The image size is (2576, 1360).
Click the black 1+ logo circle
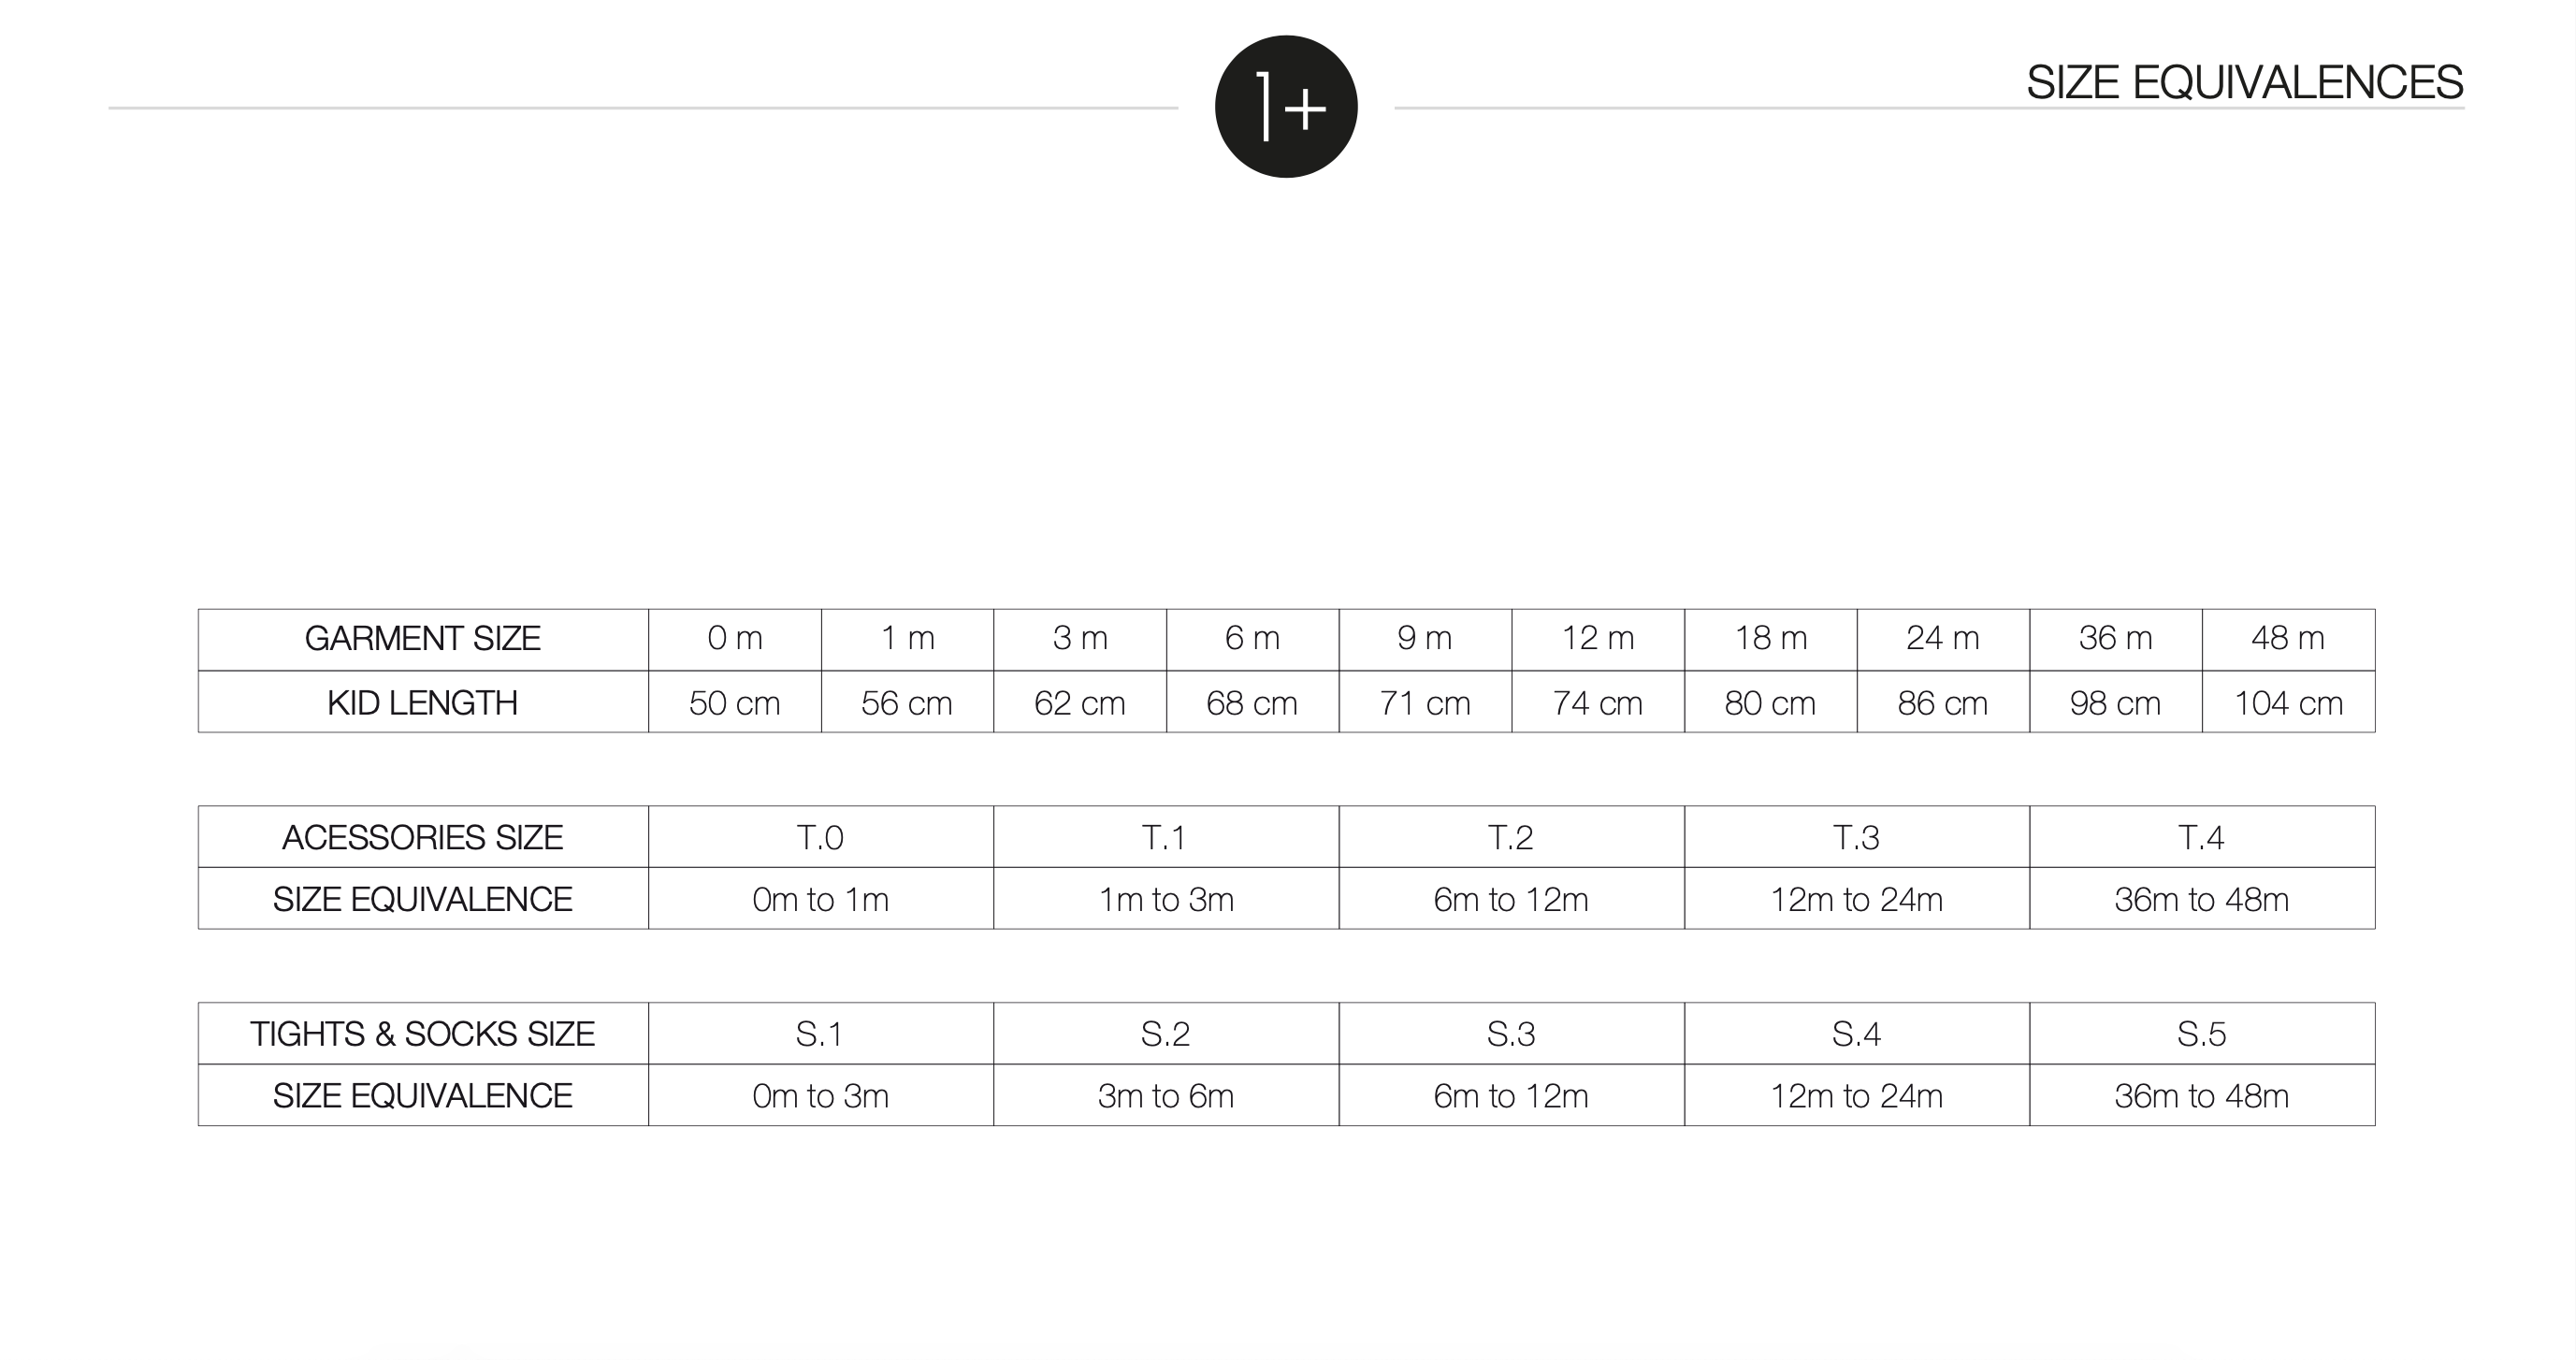point(1286,107)
